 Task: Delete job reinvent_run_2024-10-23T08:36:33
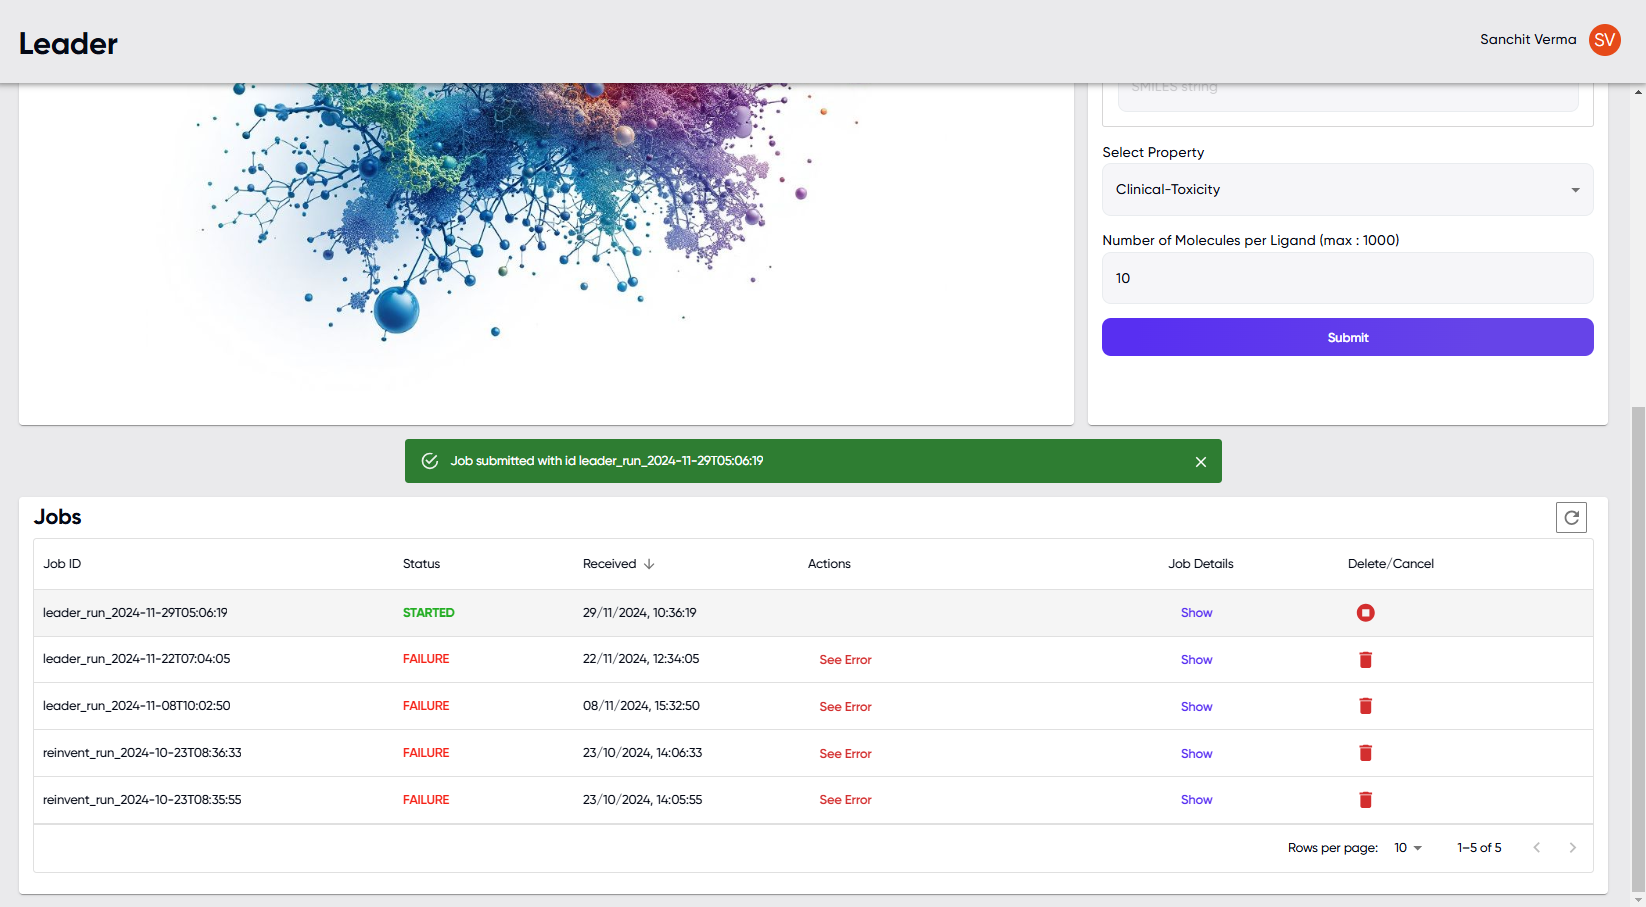(x=1365, y=753)
